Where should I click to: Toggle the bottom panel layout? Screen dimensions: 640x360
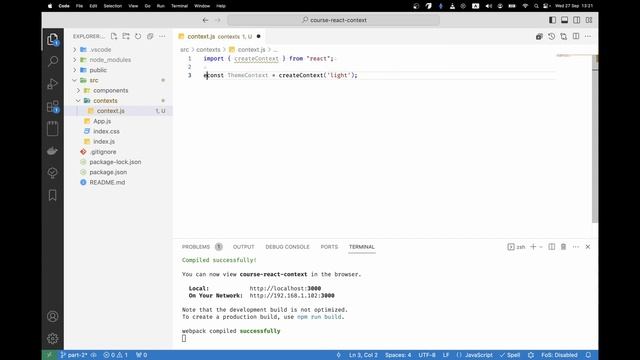[x=564, y=20]
